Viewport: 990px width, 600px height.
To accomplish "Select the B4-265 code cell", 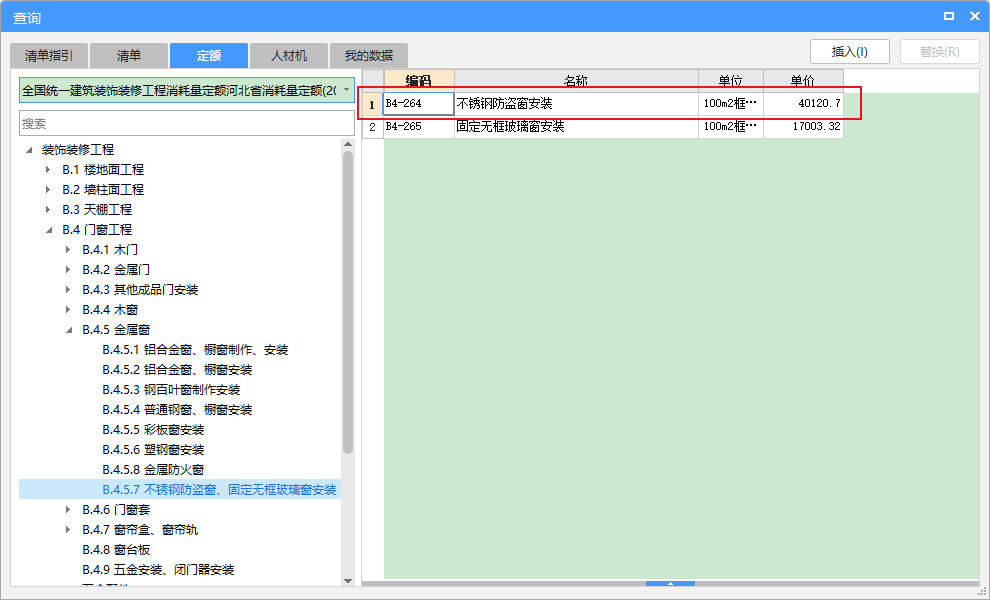I will pyautogui.click(x=419, y=127).
